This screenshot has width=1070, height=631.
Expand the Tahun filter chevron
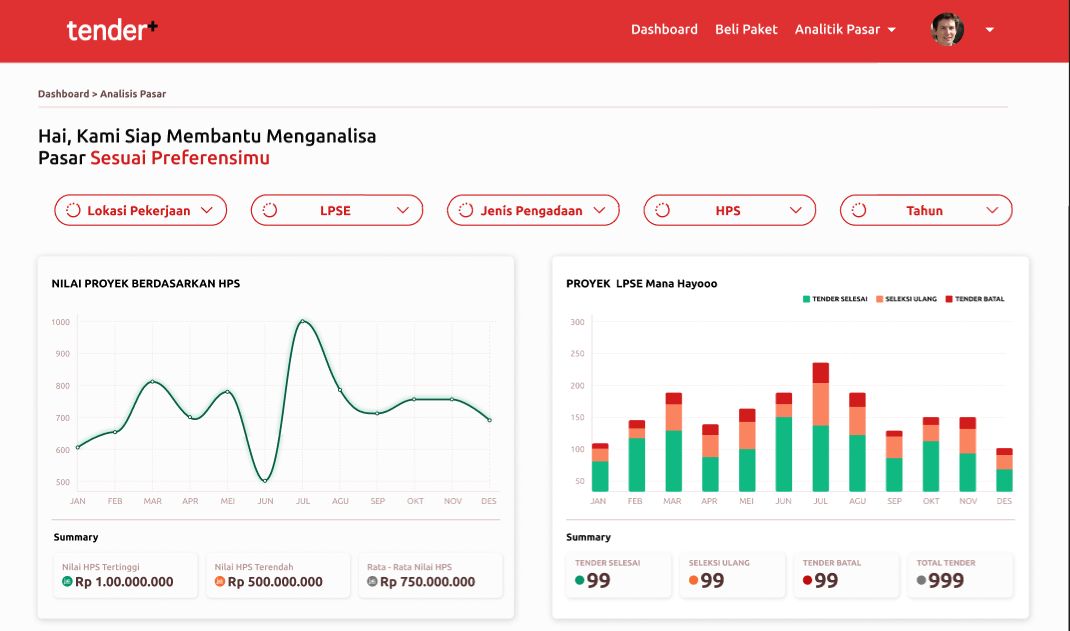pos(992,210)
